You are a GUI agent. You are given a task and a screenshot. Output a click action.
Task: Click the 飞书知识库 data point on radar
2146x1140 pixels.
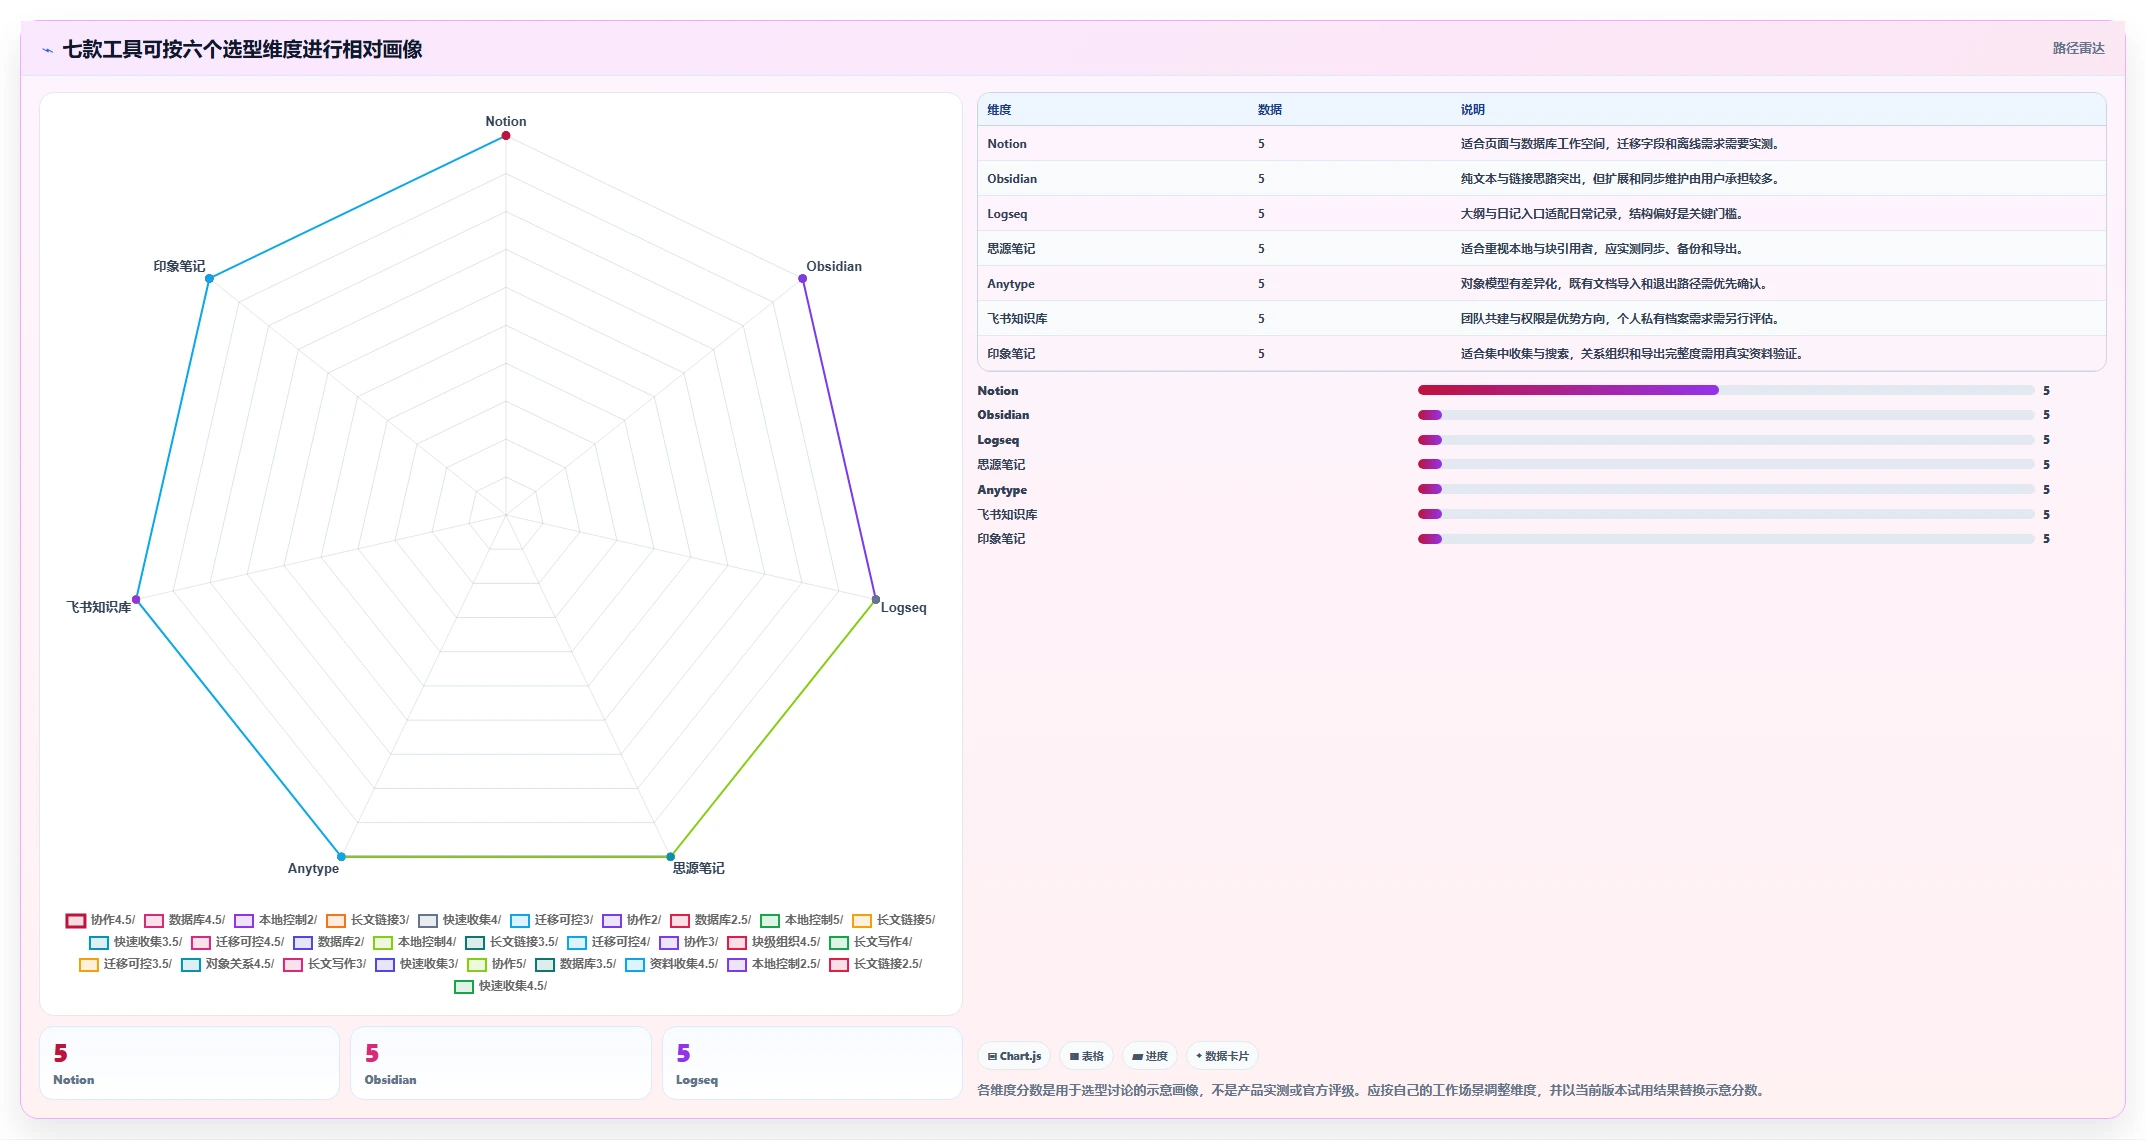coord(136,600)
